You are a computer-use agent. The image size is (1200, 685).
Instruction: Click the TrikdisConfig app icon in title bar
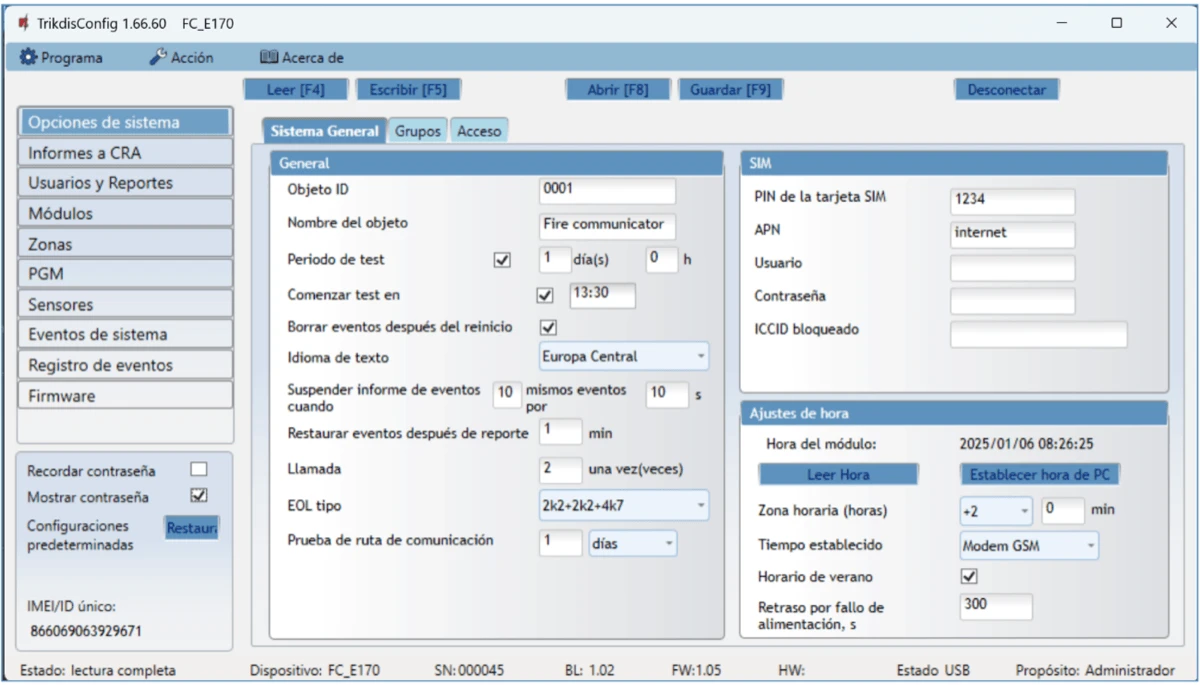point(24,23)
